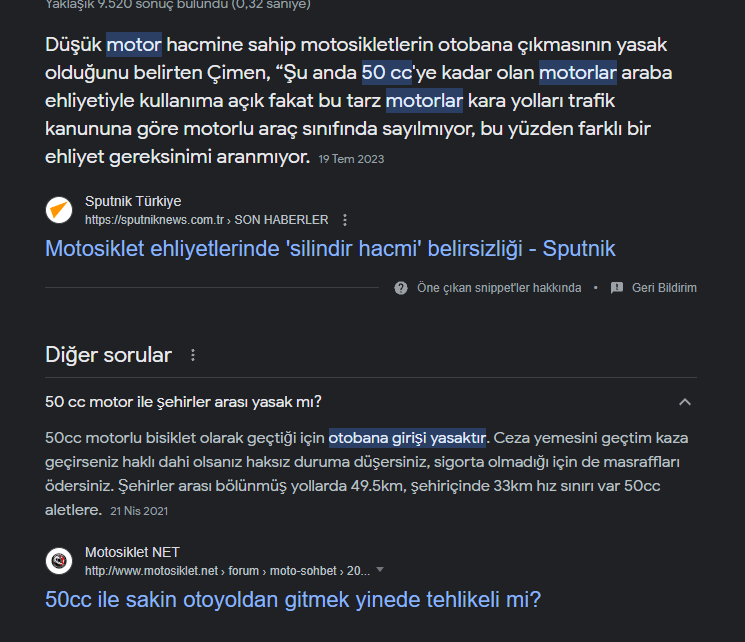The image size is (745, 642).
Task: Click the 'Motosiklet NET' site name
Action: (x=132, y=552)
